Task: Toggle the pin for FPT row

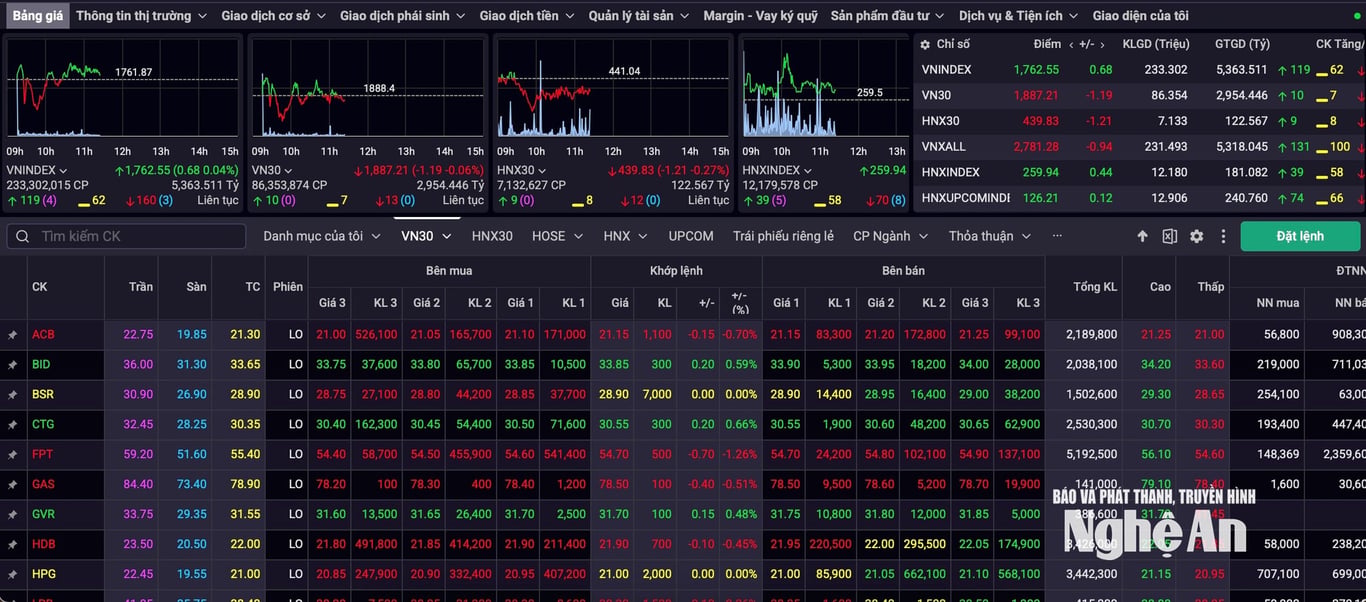Action: coord(13,455)
